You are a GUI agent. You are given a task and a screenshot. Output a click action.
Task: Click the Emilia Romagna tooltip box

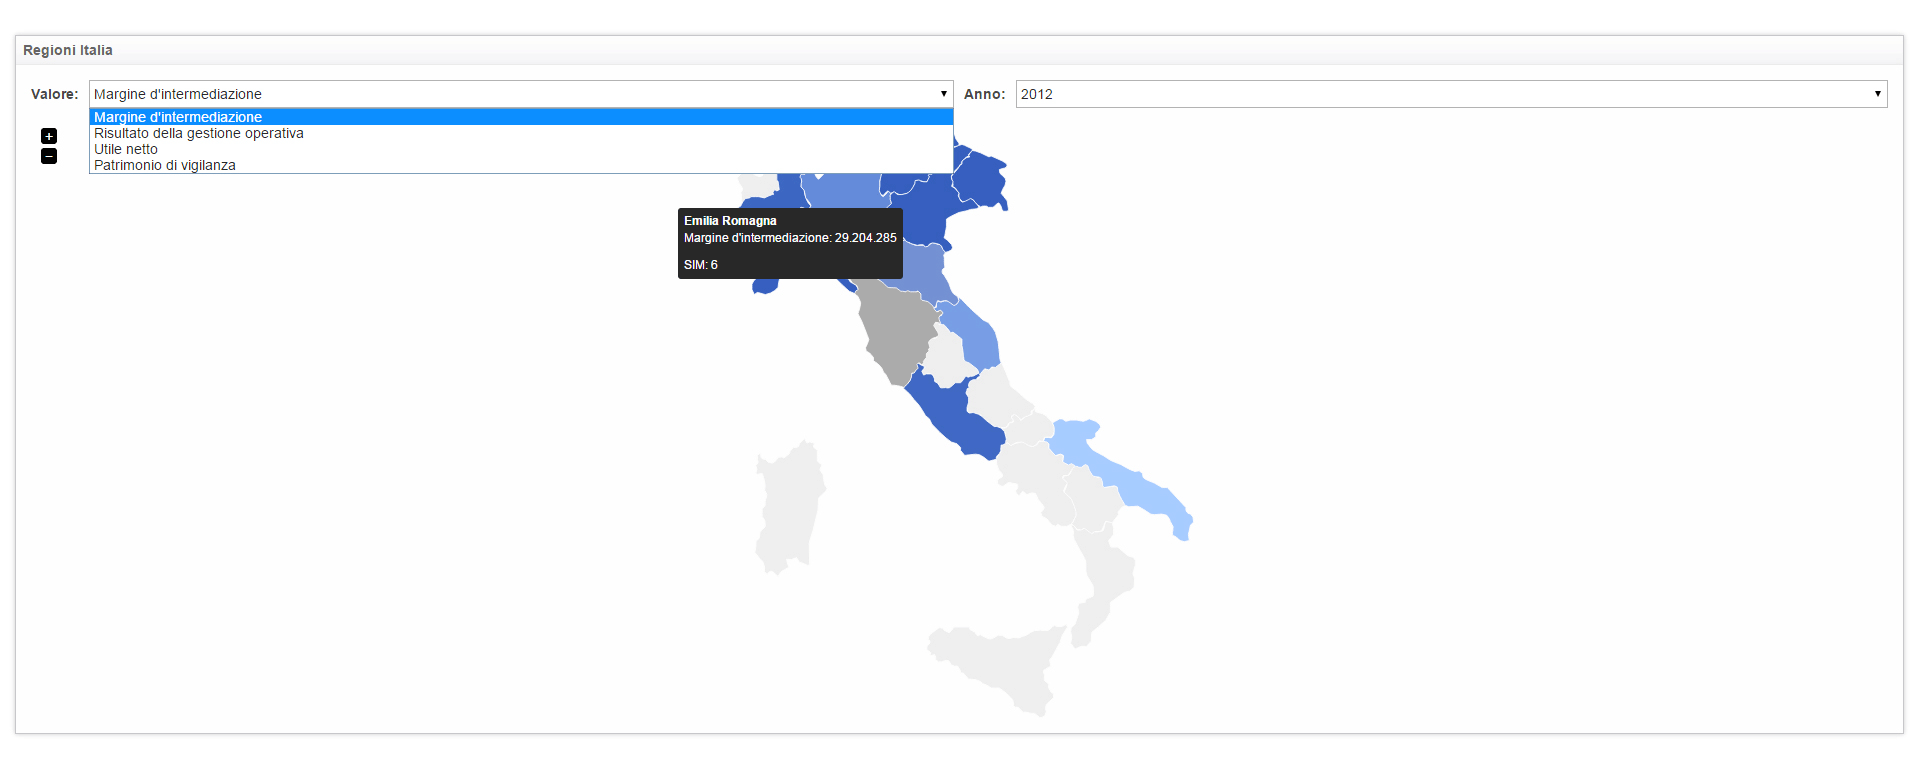click(790, 243)
